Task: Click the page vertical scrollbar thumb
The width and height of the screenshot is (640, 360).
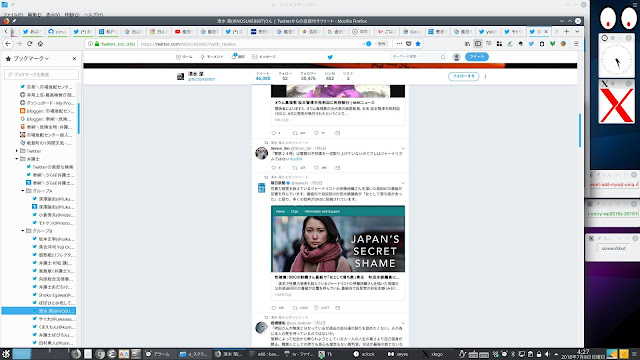Action: click(580, 130)
